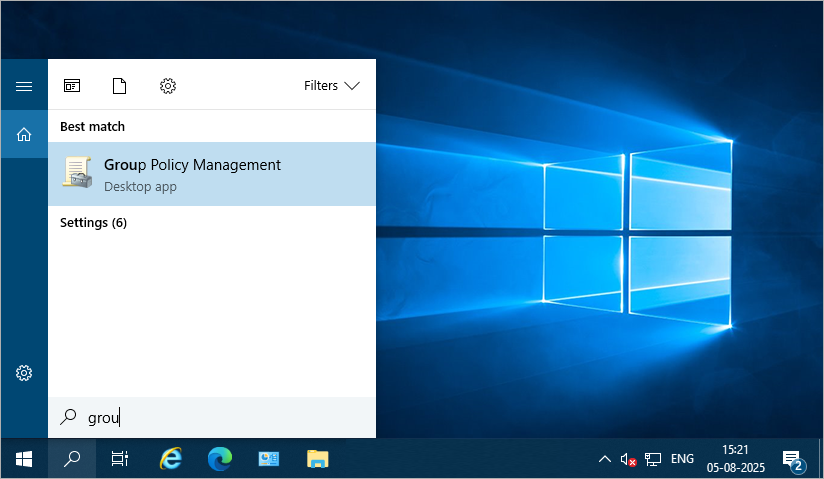The width and height of the screenshot is (824, 479).
Task: Open File Explorer from the taskbar
Action: (317, 459)
